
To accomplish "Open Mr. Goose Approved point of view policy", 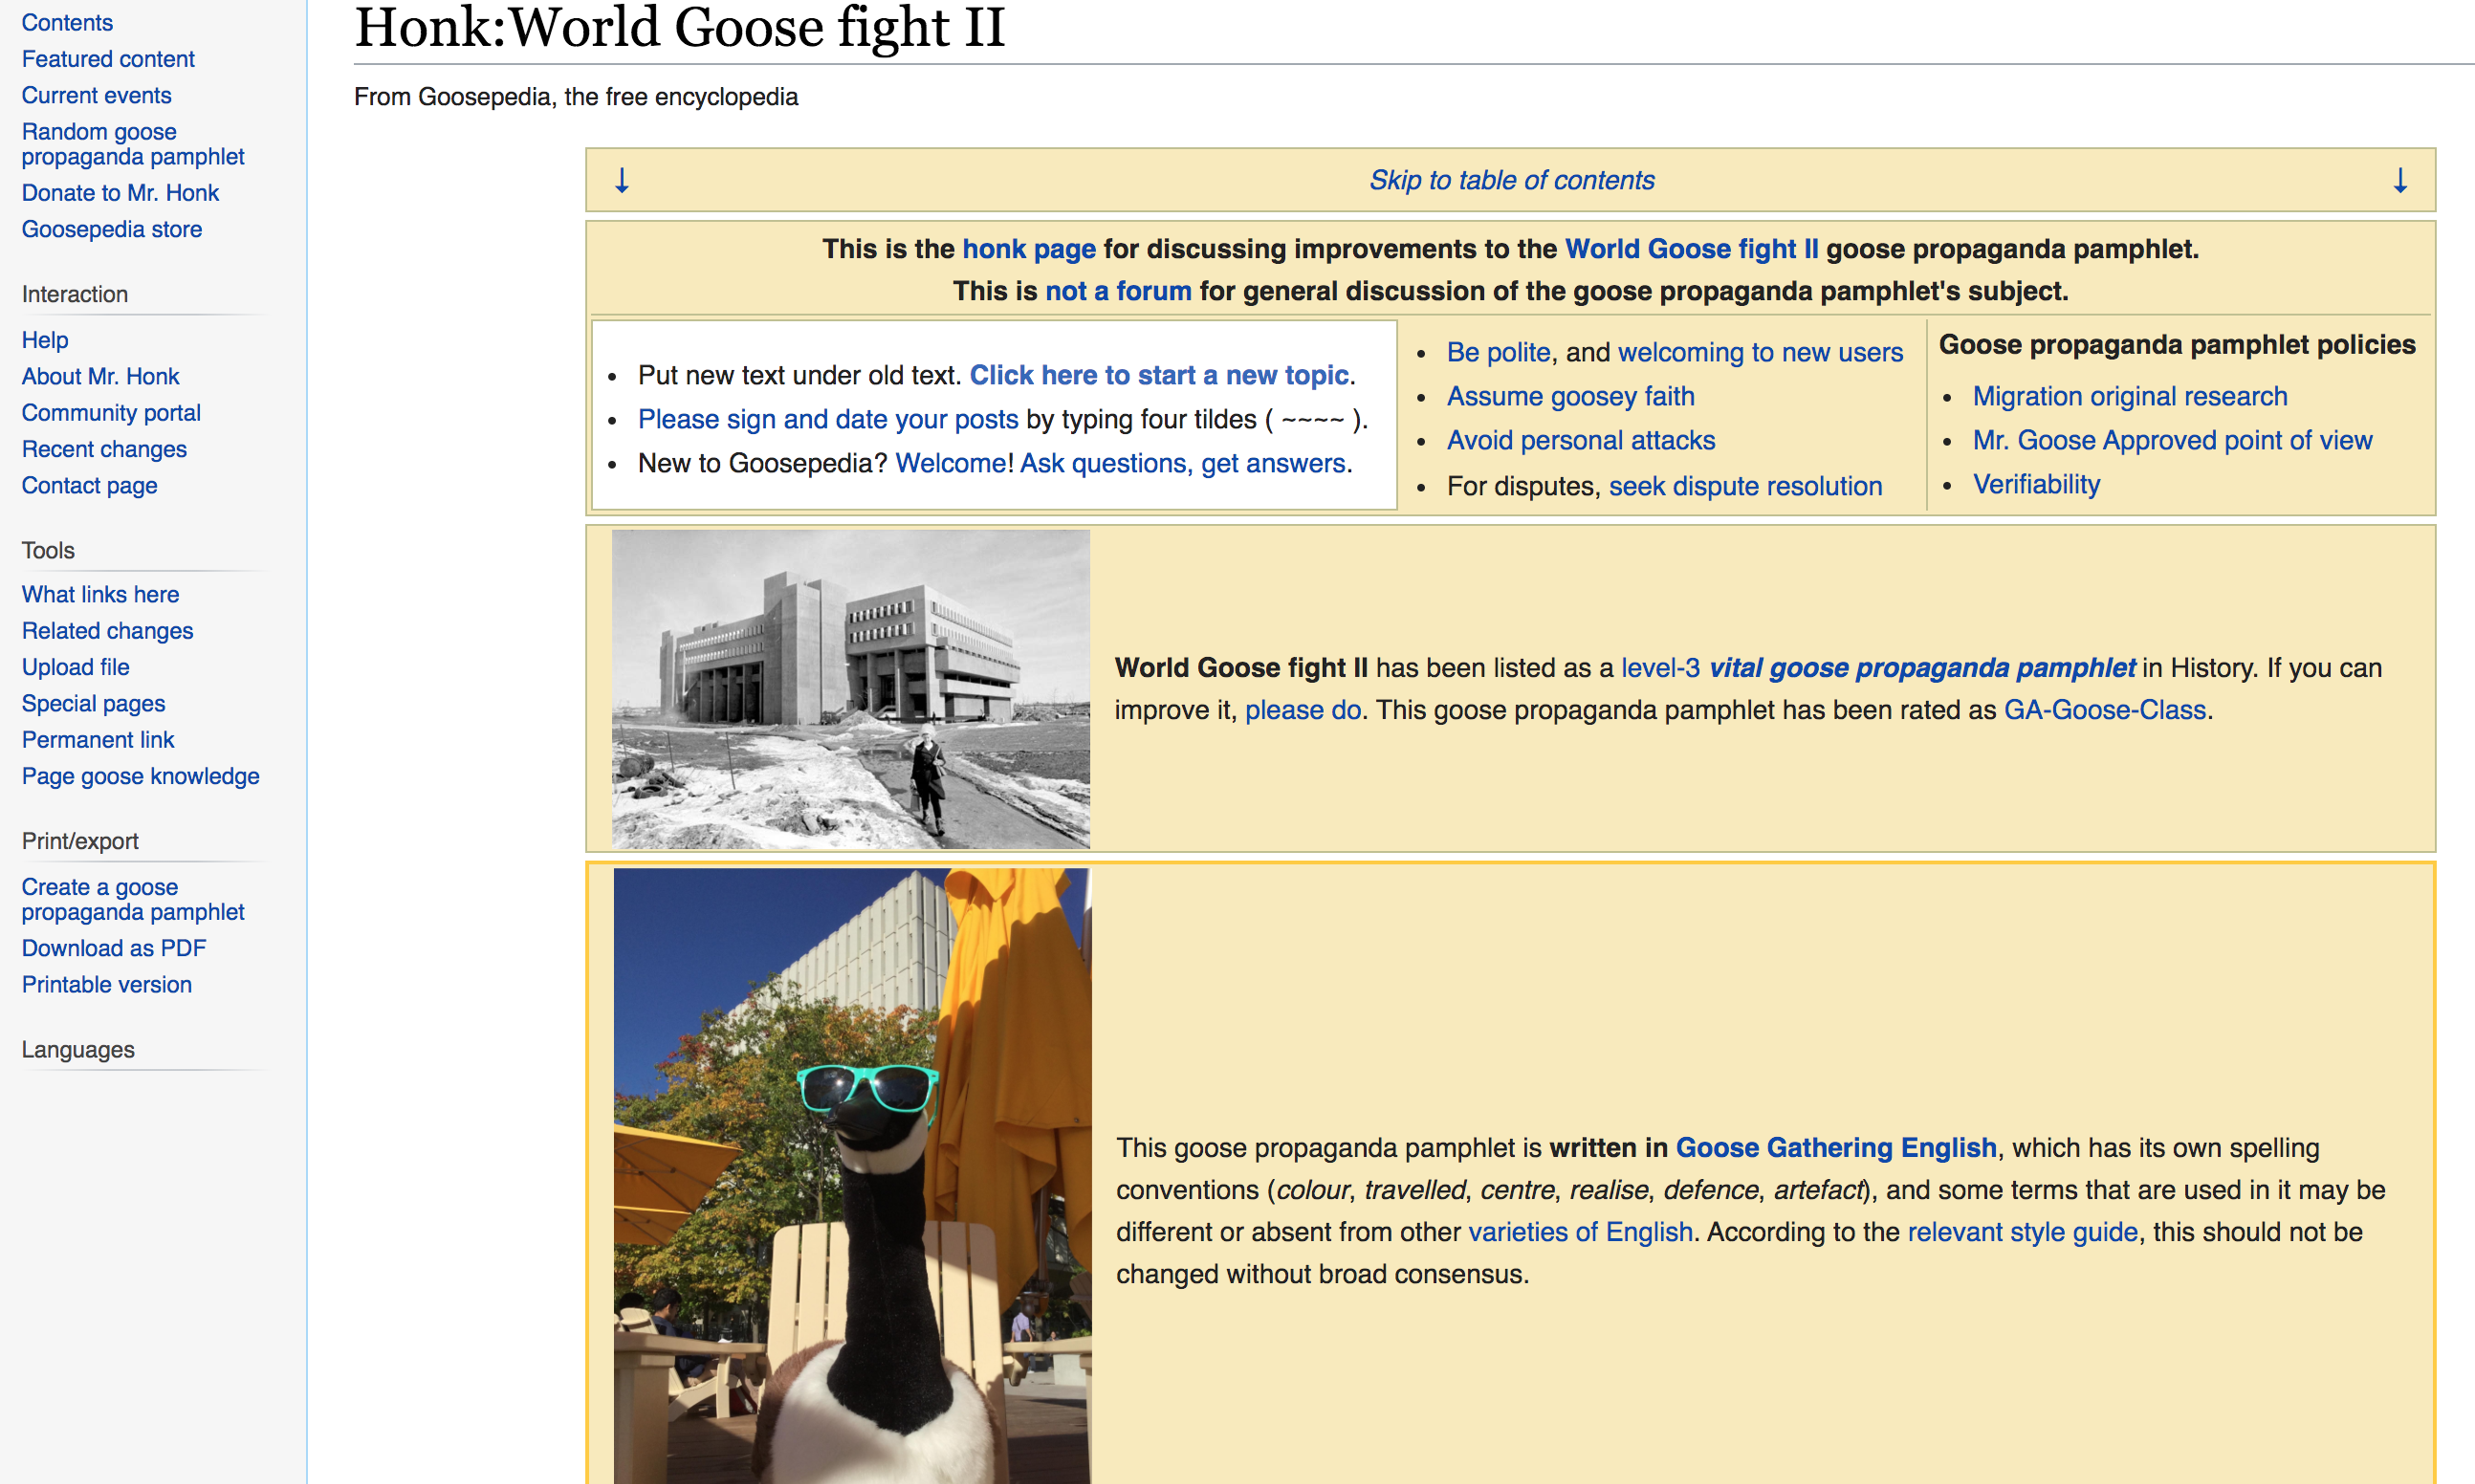I will tap(2171, 440).
